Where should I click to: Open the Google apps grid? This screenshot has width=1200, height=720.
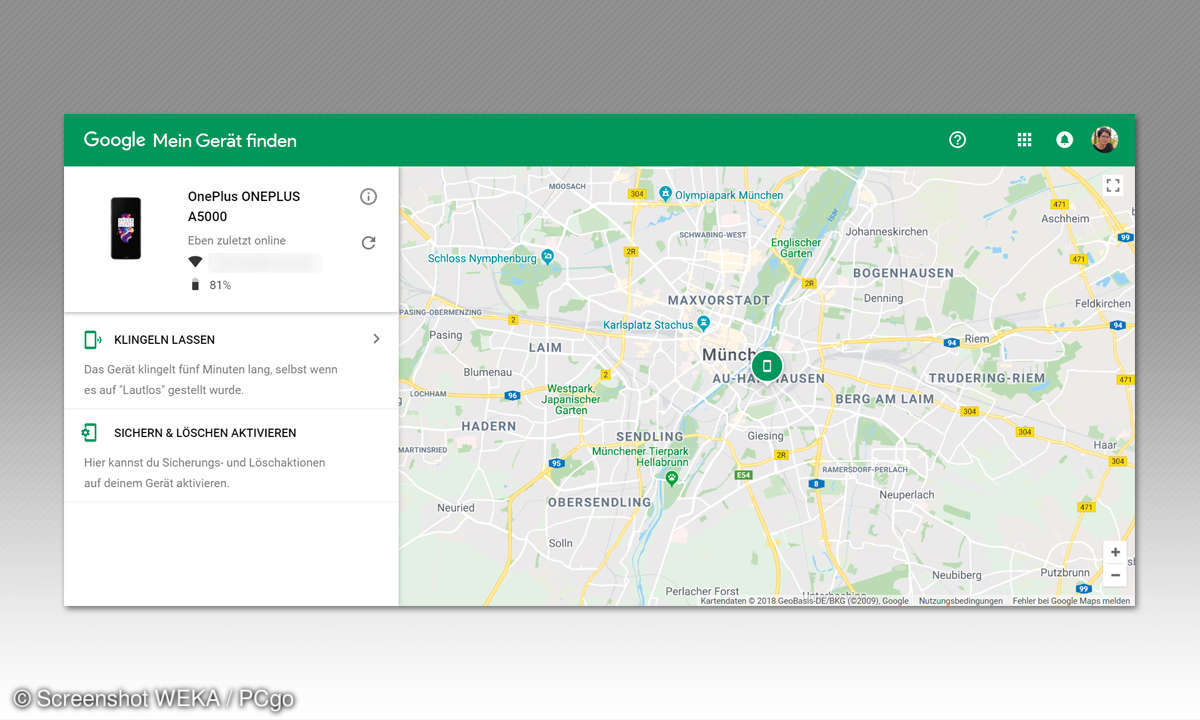tap(1024, 140)
